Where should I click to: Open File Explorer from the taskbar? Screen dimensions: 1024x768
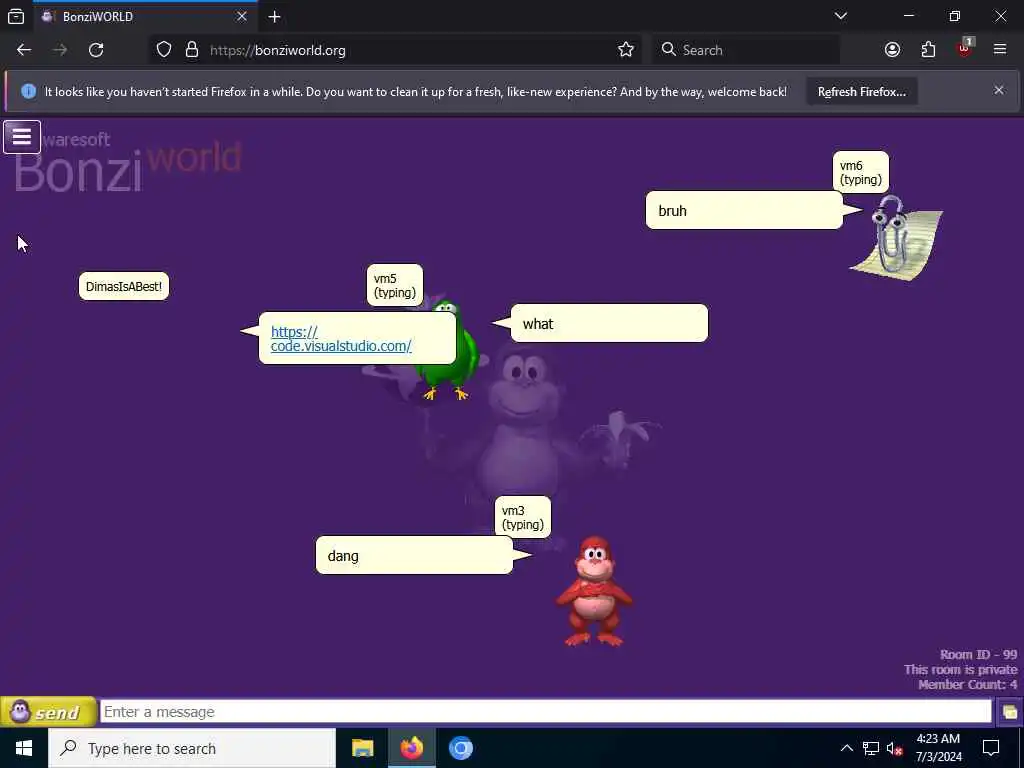pyautogui.click(x=362, y=748)
